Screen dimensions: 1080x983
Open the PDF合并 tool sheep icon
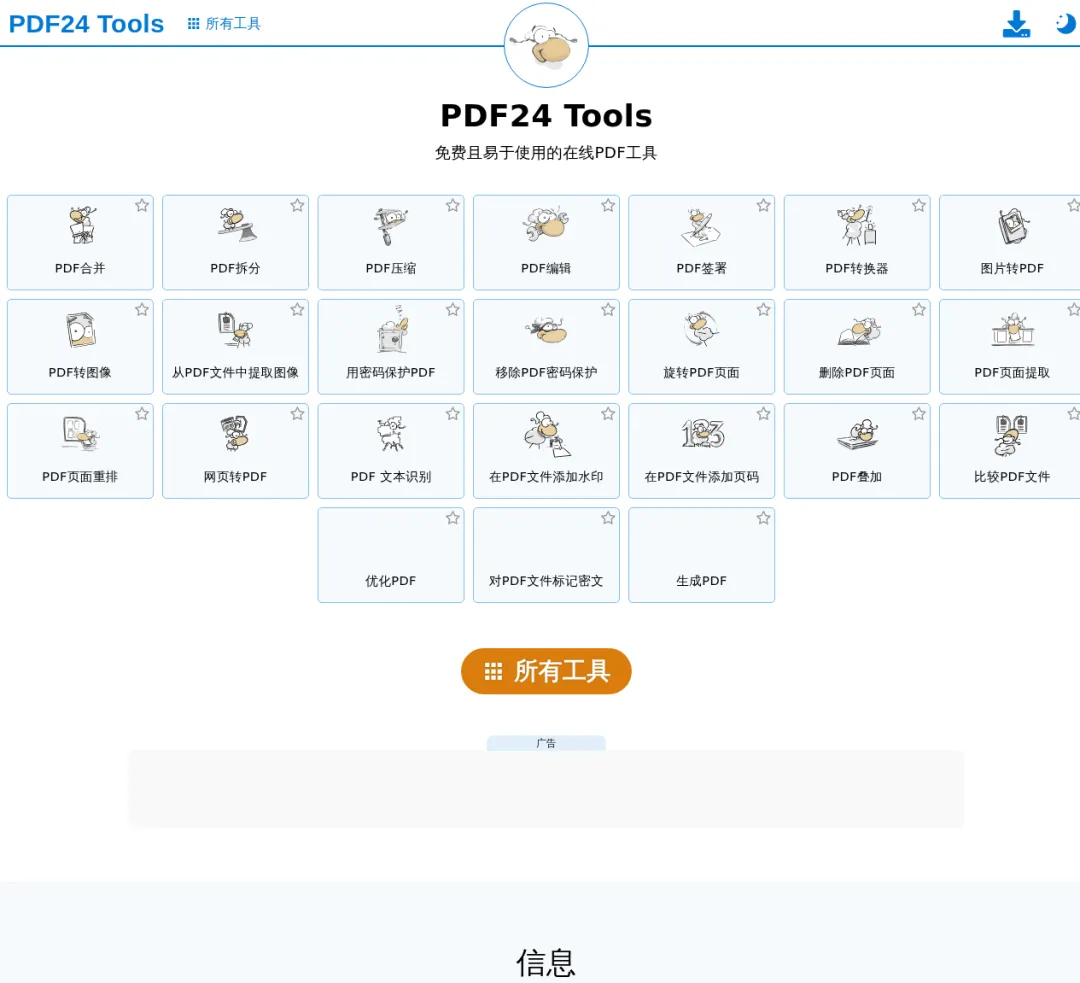pyautogui.click(x=81, y=225)
